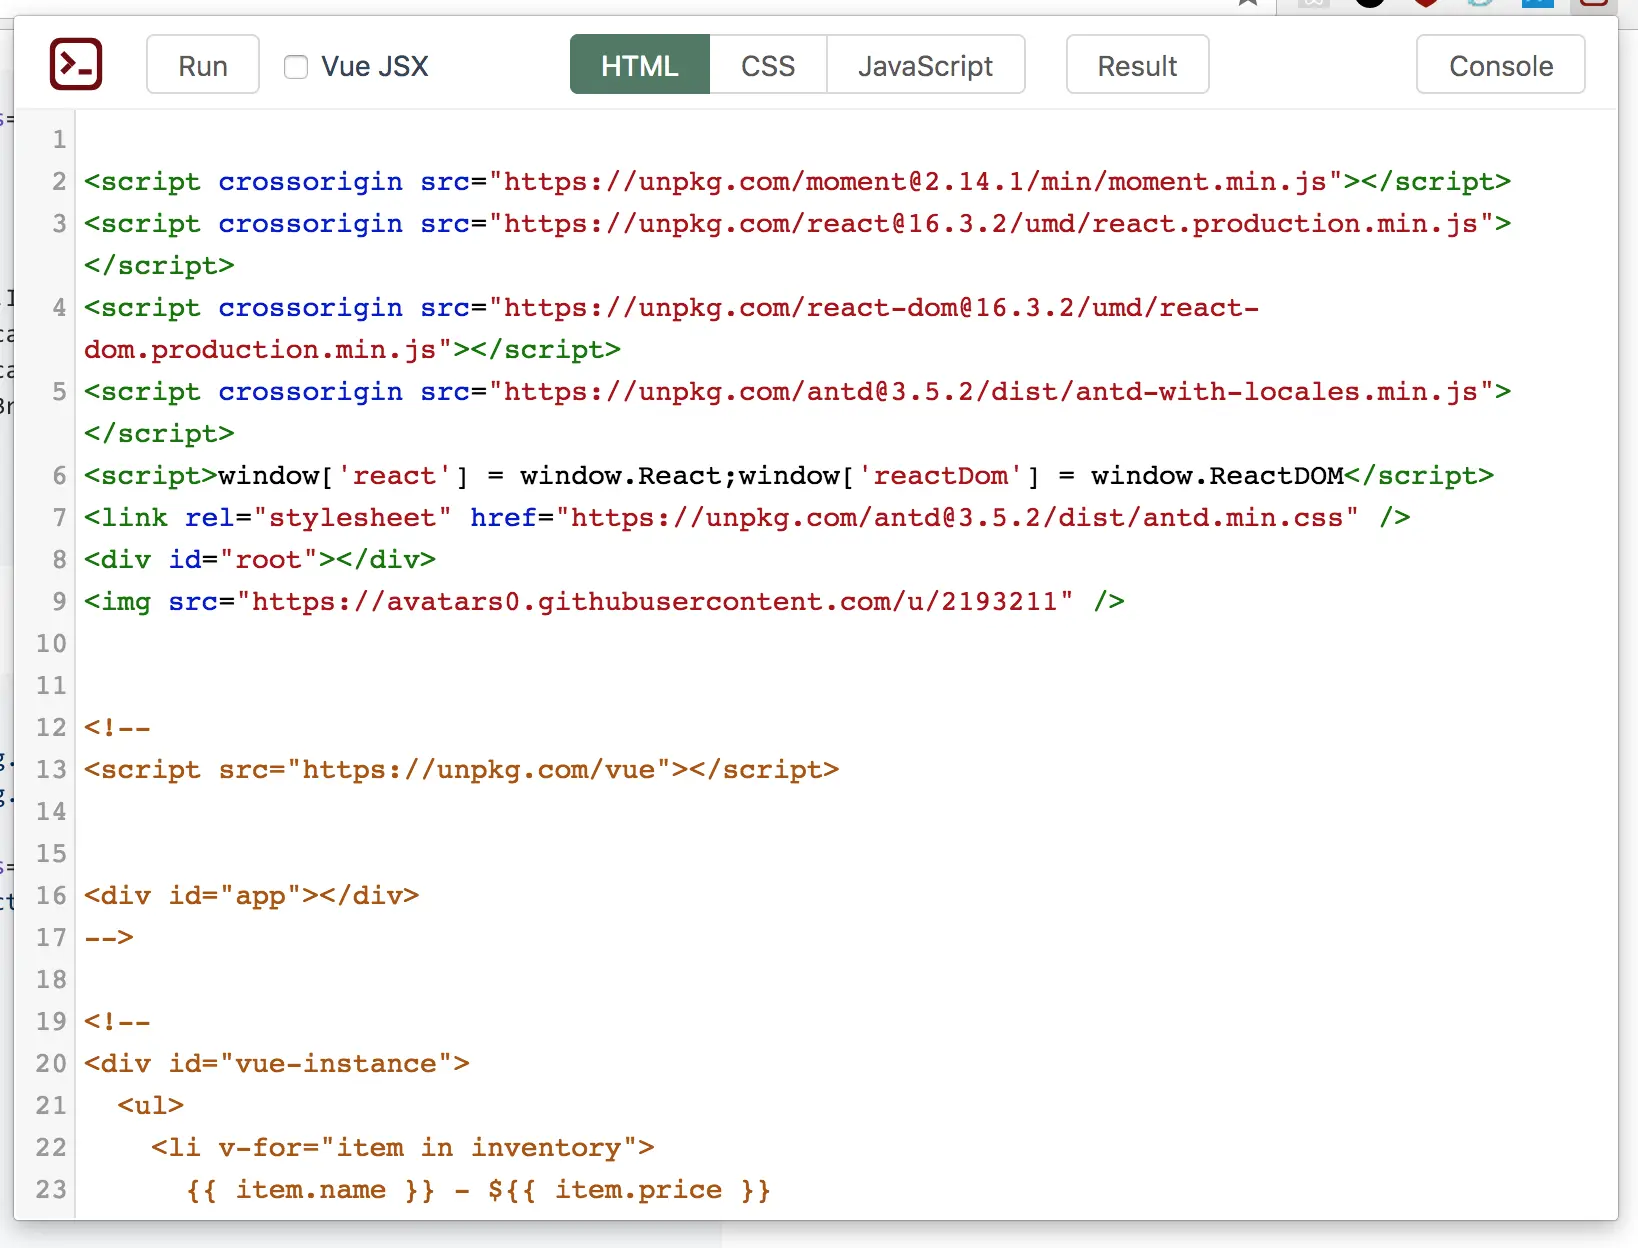Click the div id="vue-instance" line
The height and width of the screenshot is (1248, 1638).
click(277, 1064)
